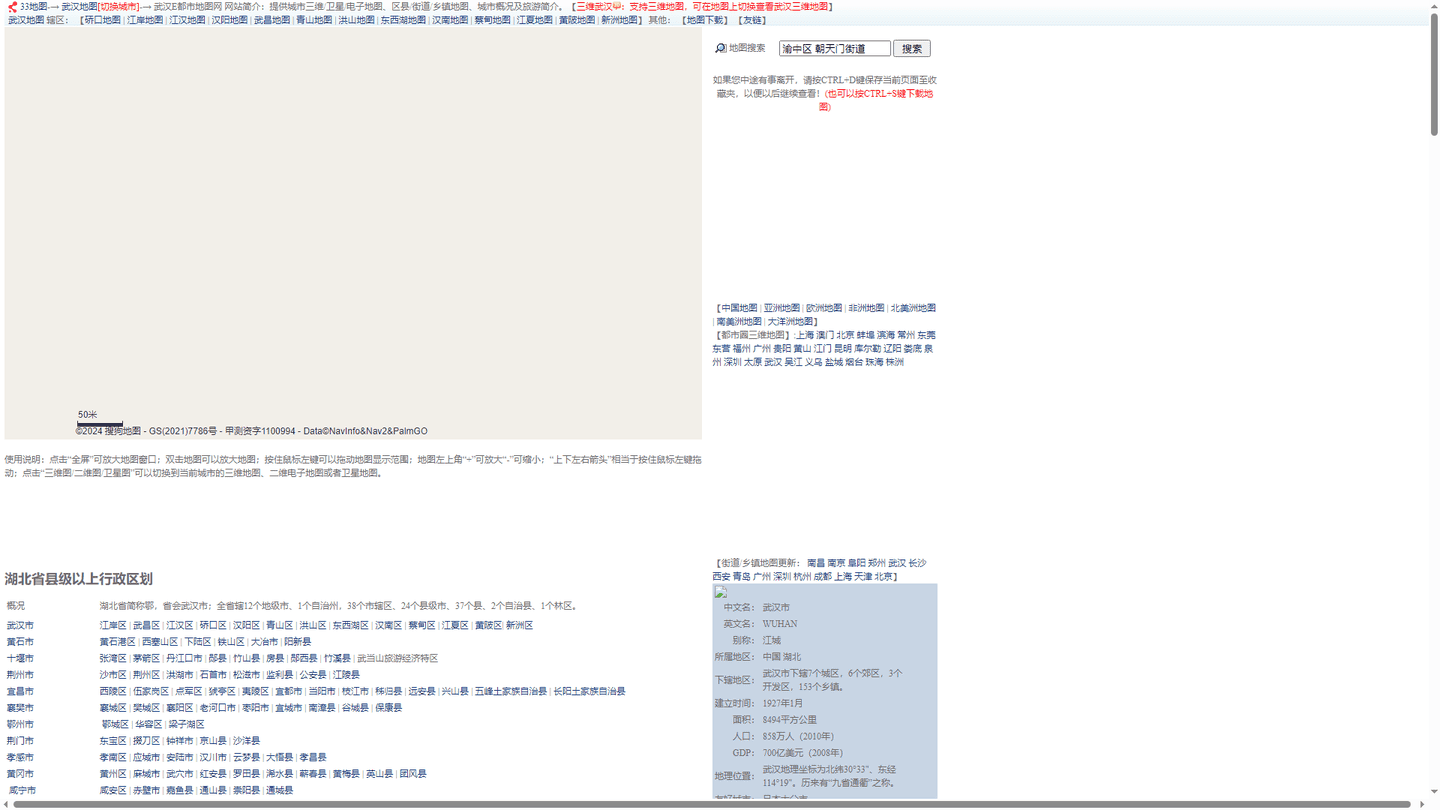Click 黄石市 in the division table
Screen dimensions: 1440x810
pyautogui.click(x=20, y=642)
